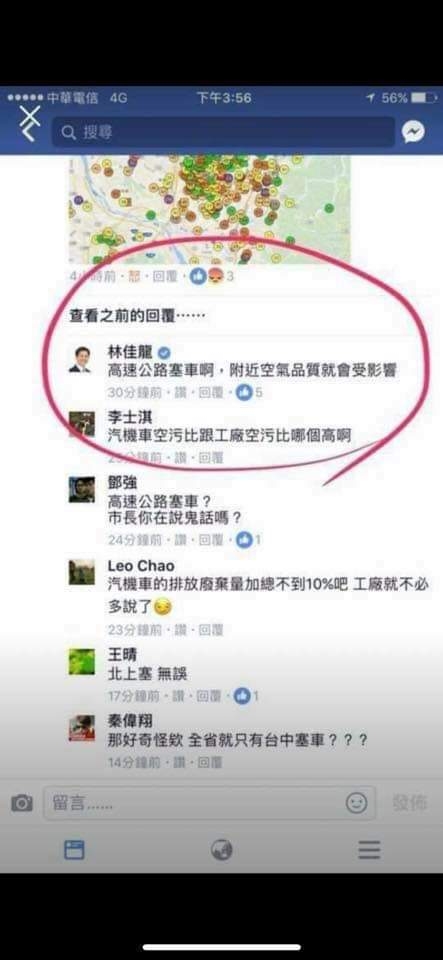This screenshot has height=960, width=443.
Task: Open emoji picker in the comment field
Action: (x=356, y=802)
